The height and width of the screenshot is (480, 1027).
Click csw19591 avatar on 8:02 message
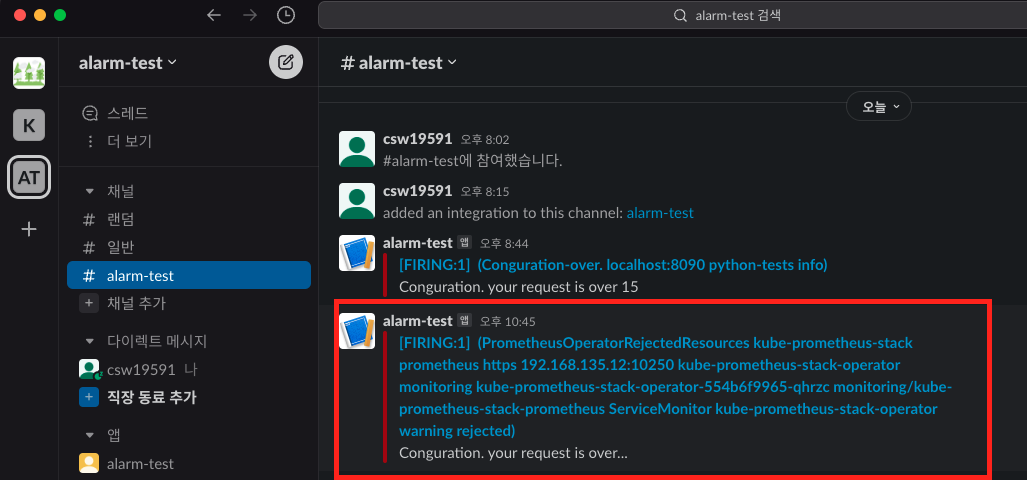click(x=356, y=149)
